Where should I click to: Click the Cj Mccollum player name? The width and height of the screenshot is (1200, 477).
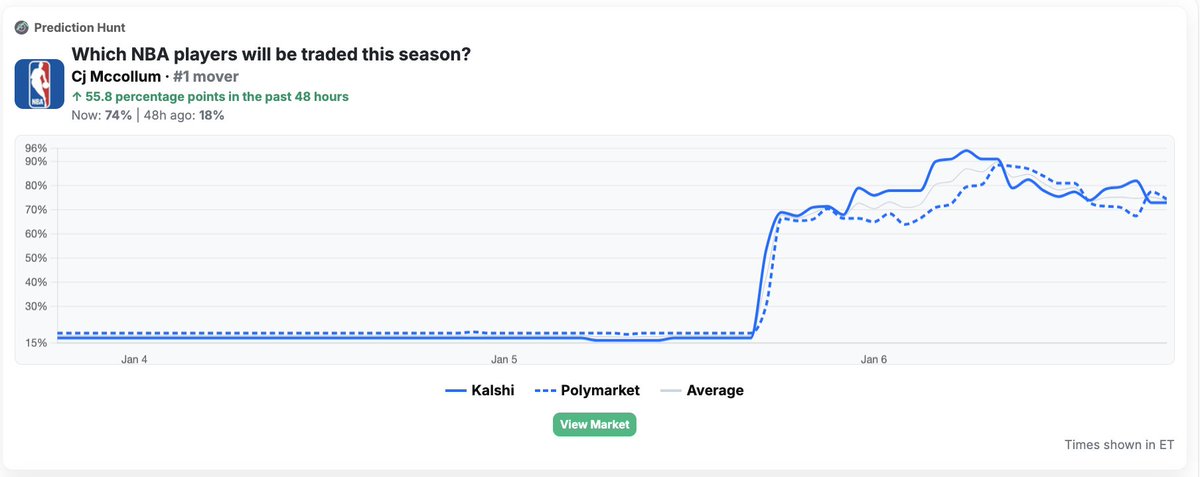click(x=116, y=76)
